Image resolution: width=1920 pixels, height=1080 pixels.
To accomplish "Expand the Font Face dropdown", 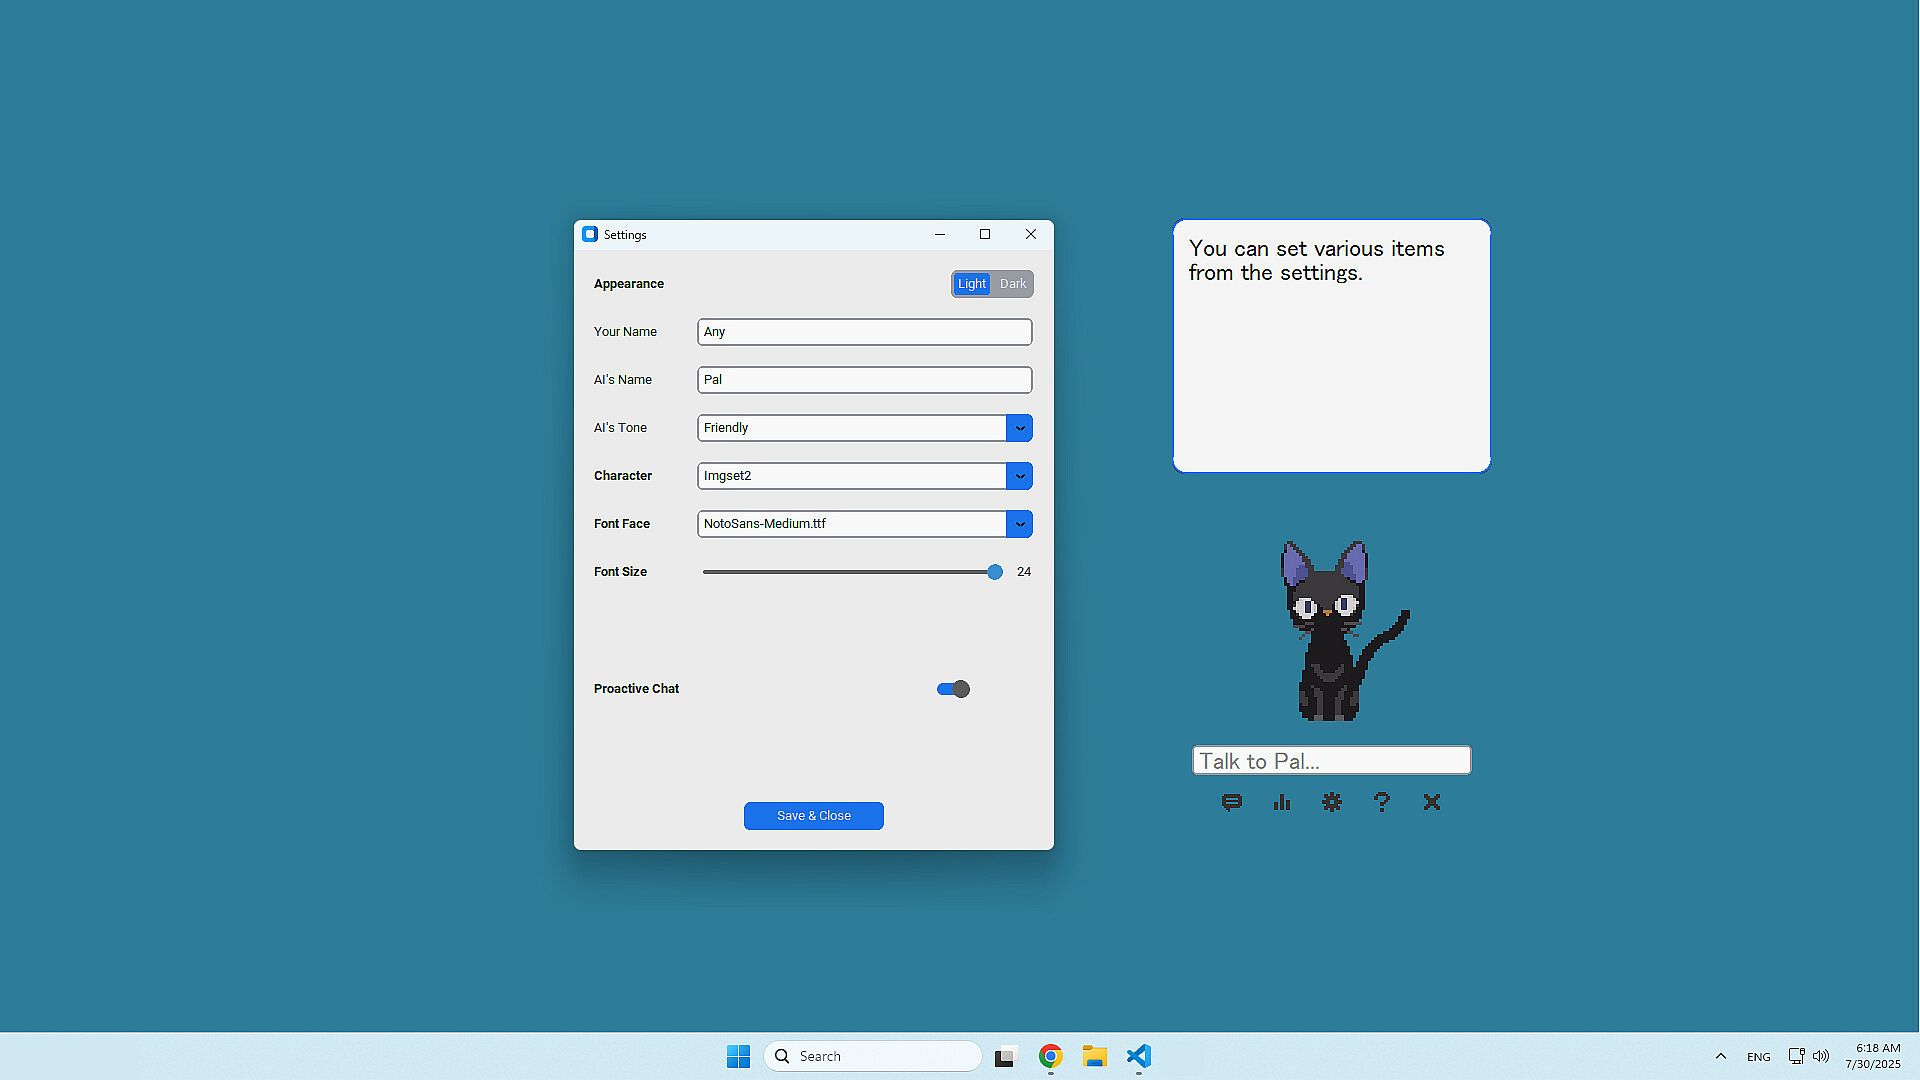I will click(1019, 524).
